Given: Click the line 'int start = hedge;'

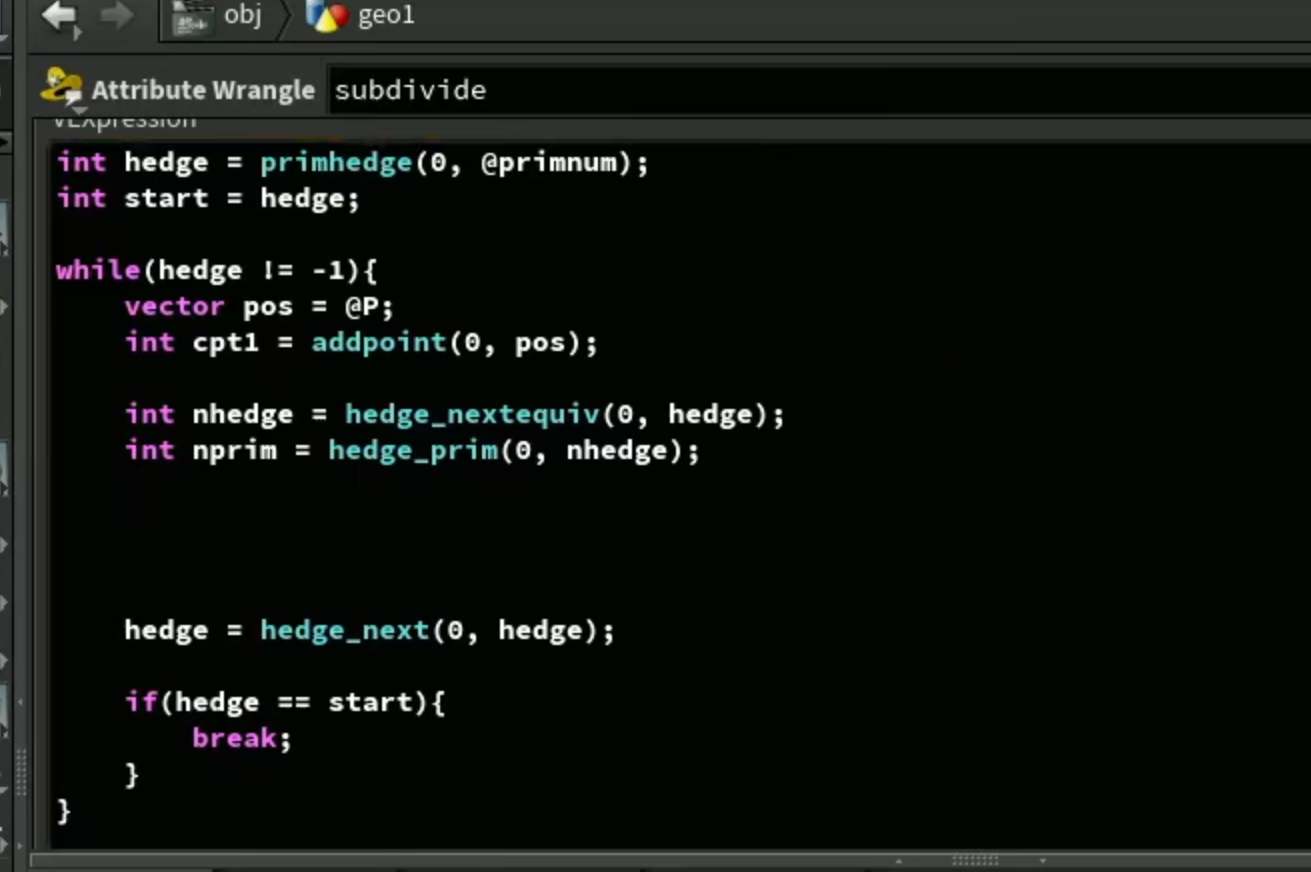Looking at the screenshot, I should coord(208,198).
